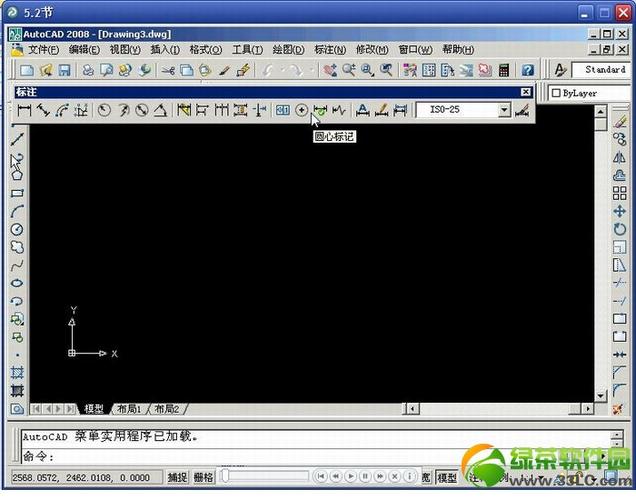Select the Dimension Break tool

click(x=259, y=110)
